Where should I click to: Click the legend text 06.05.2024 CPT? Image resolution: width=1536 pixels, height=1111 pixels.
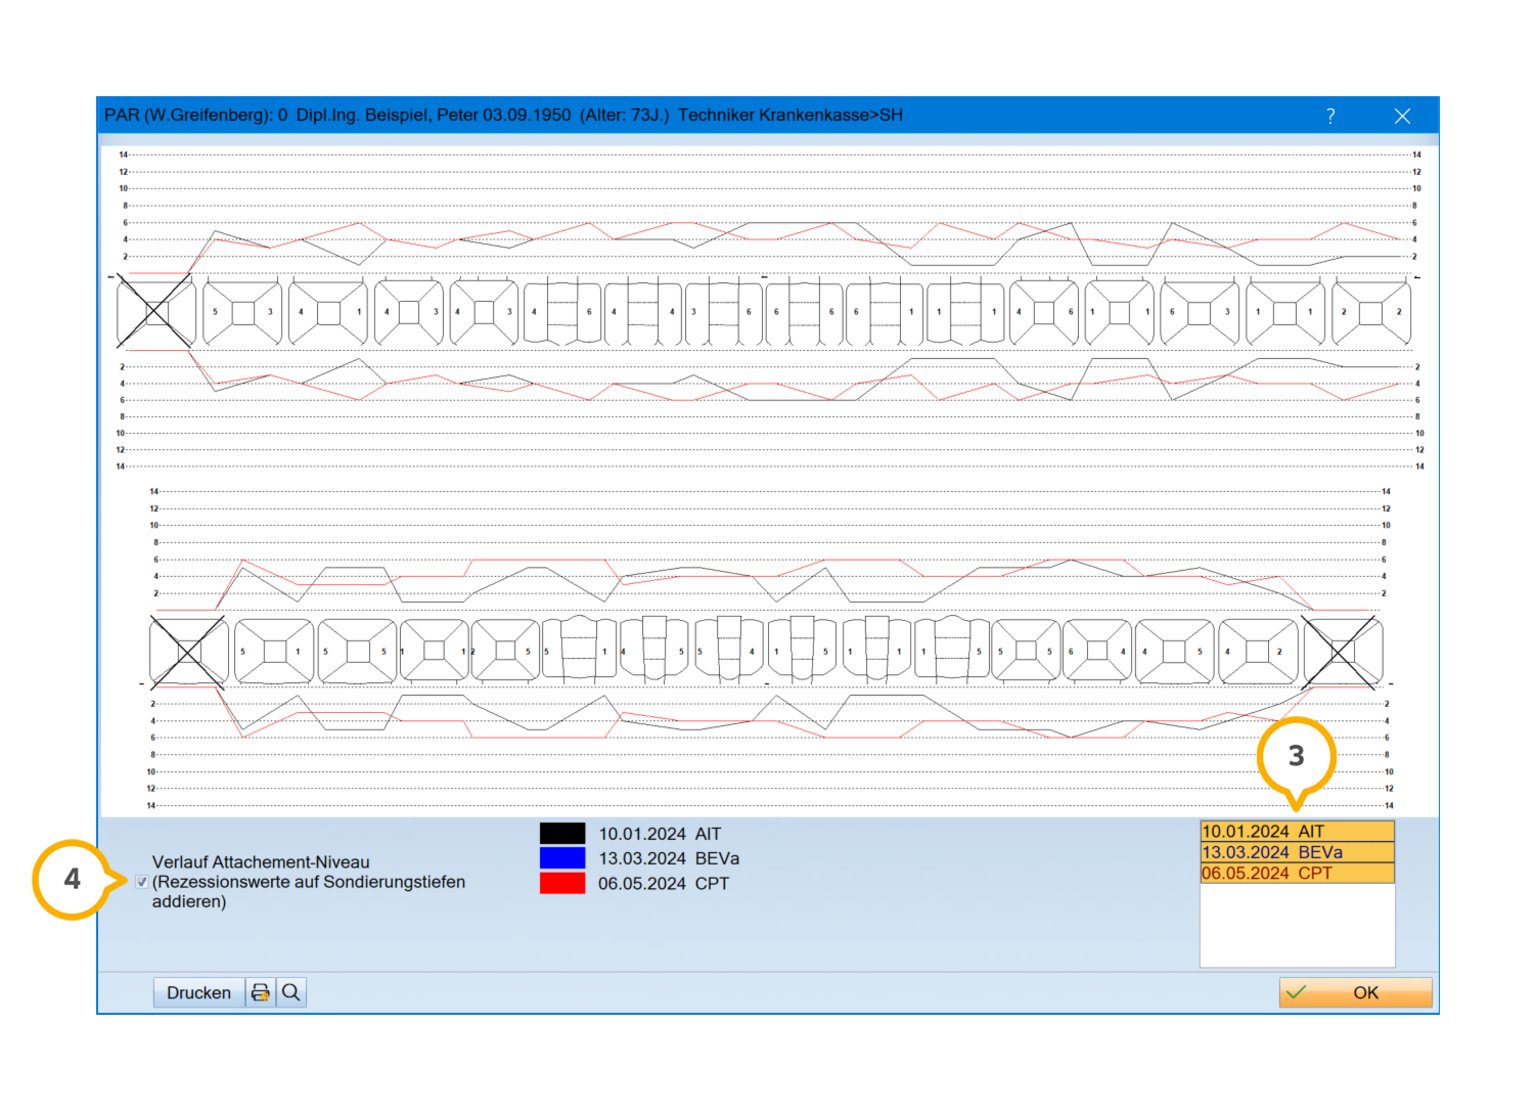click(664, 884)
